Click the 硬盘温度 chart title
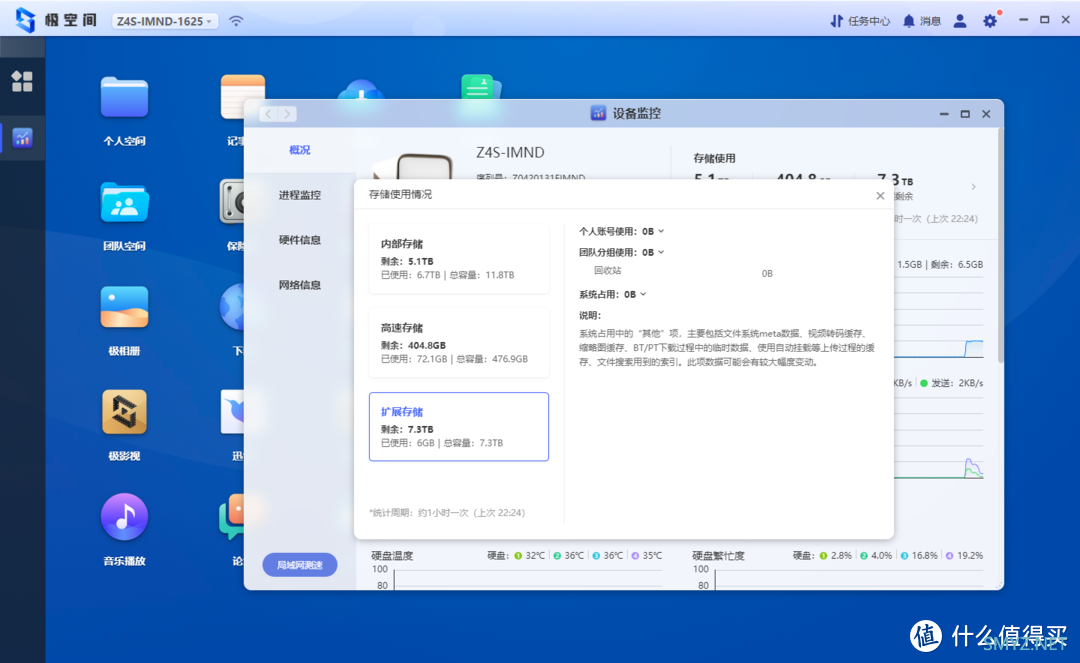This screenshot has height=663, width=1080. [392, 556]
